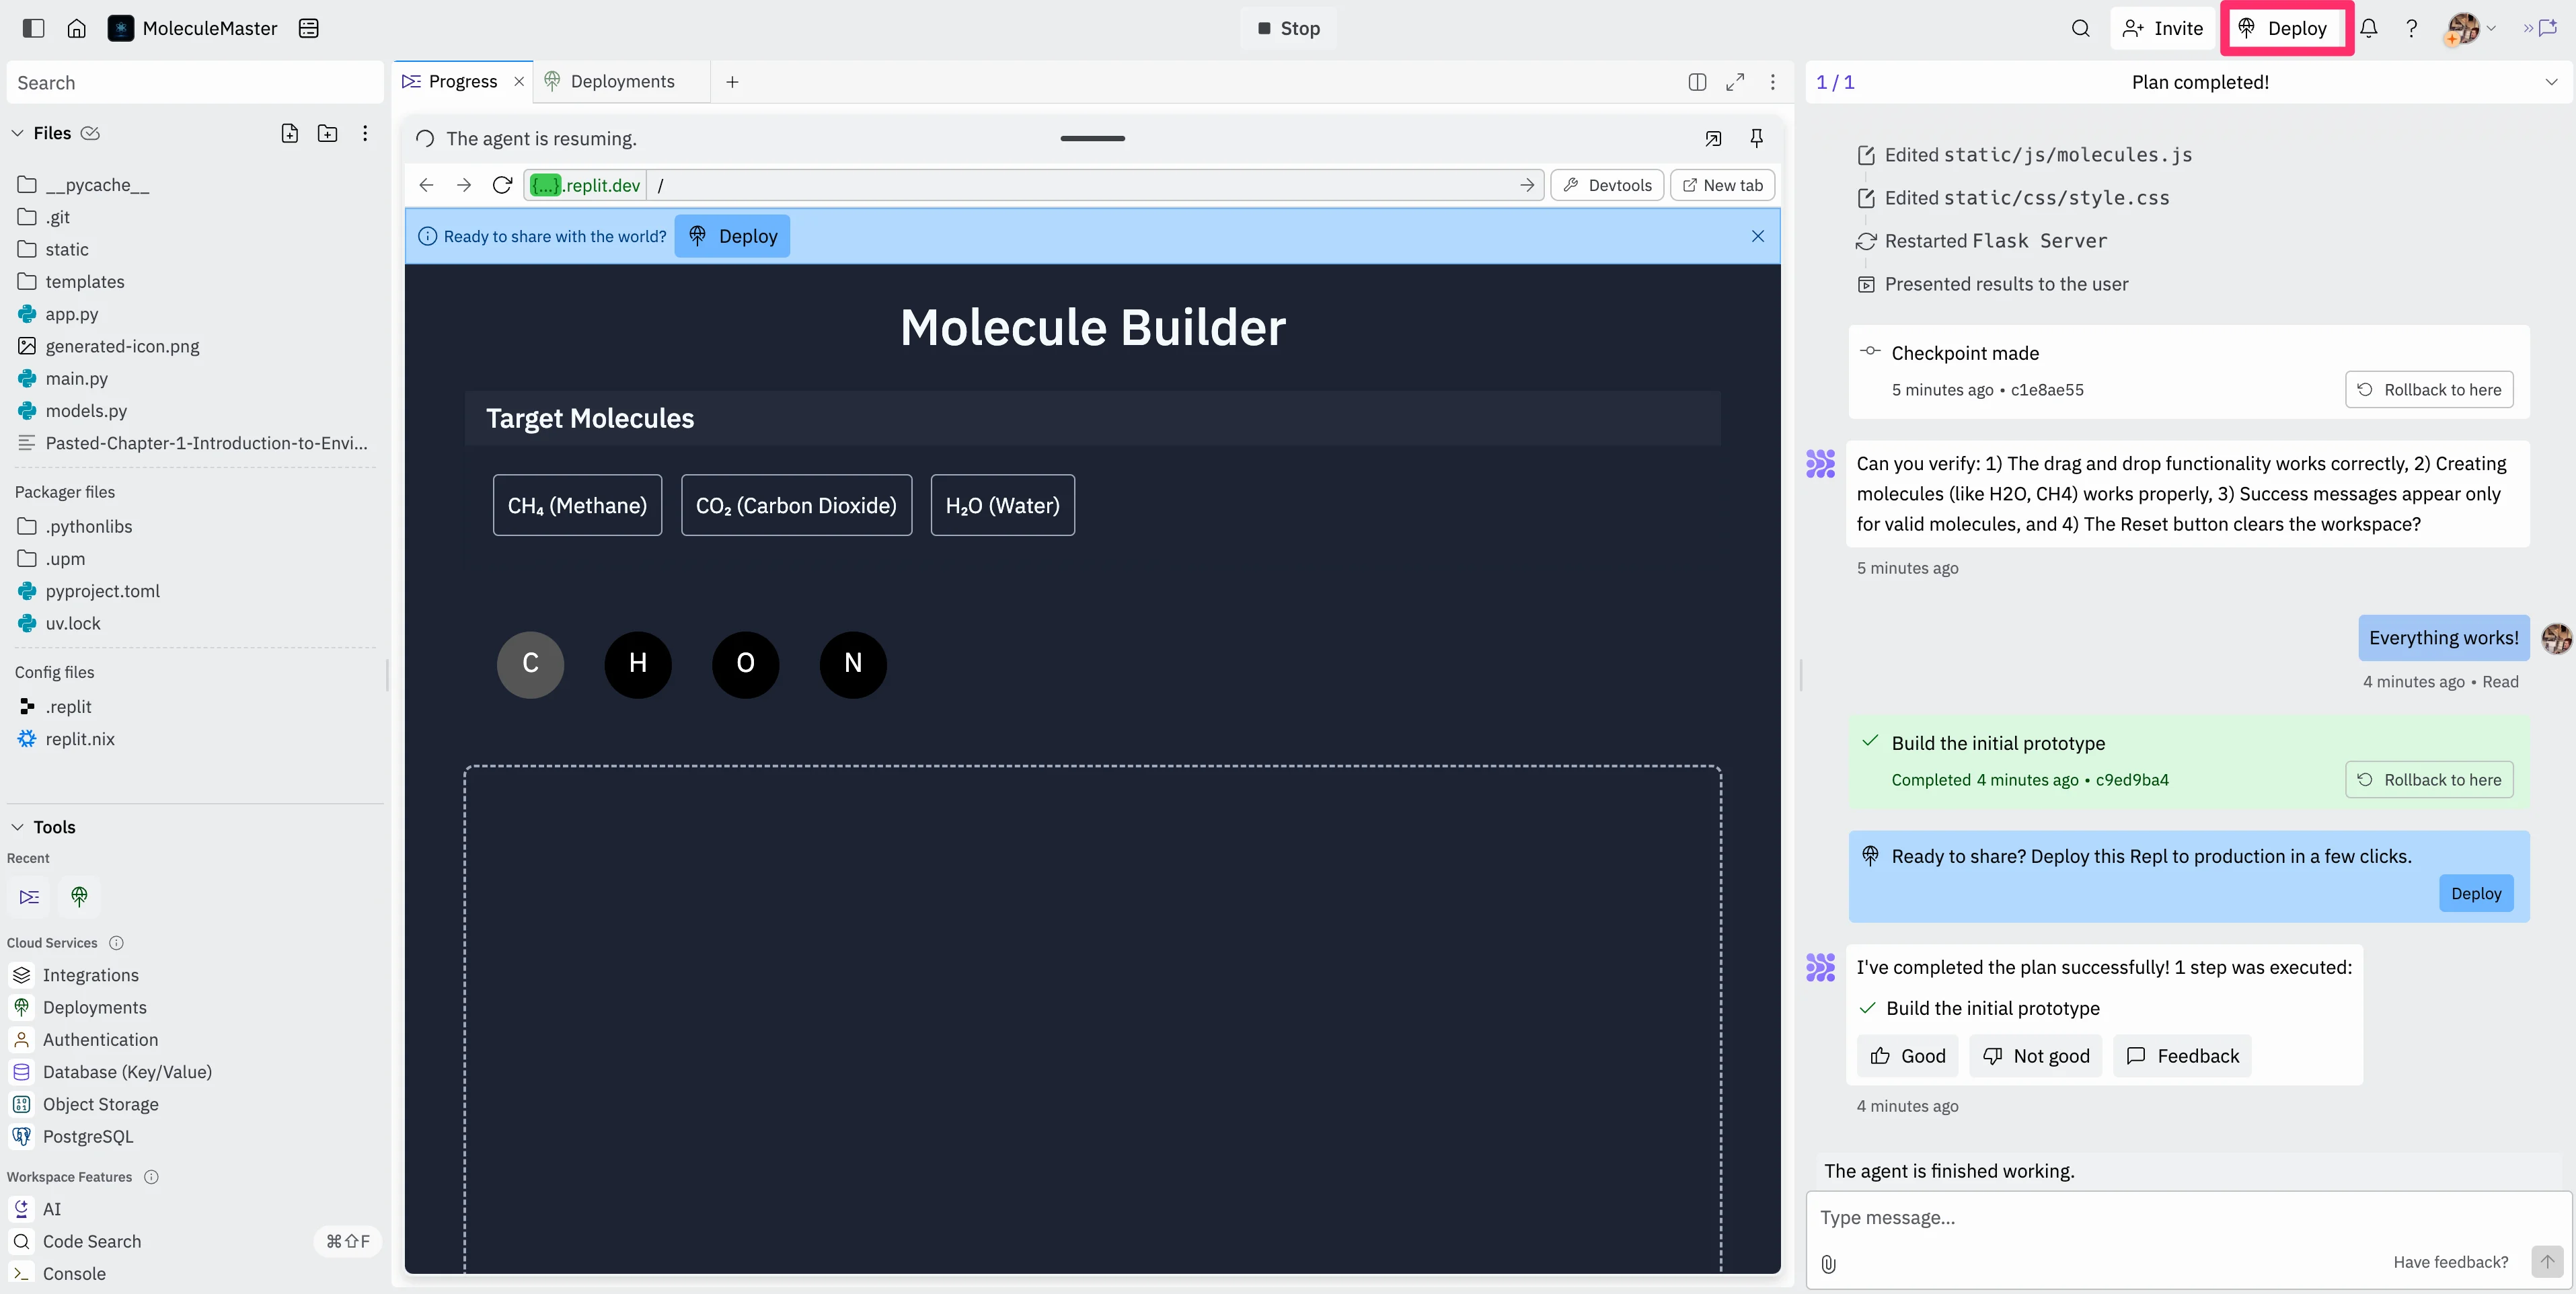Collapse the Tools section

17,827
